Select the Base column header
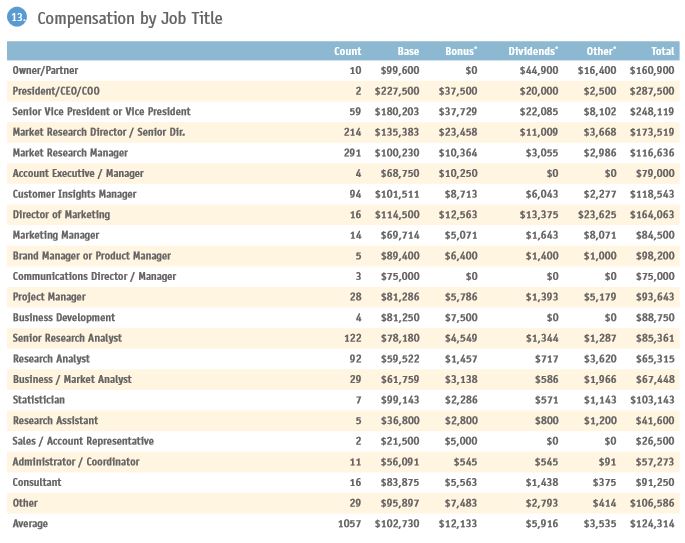The height and width of the screenshot is (543, 685). coord(407,51)
